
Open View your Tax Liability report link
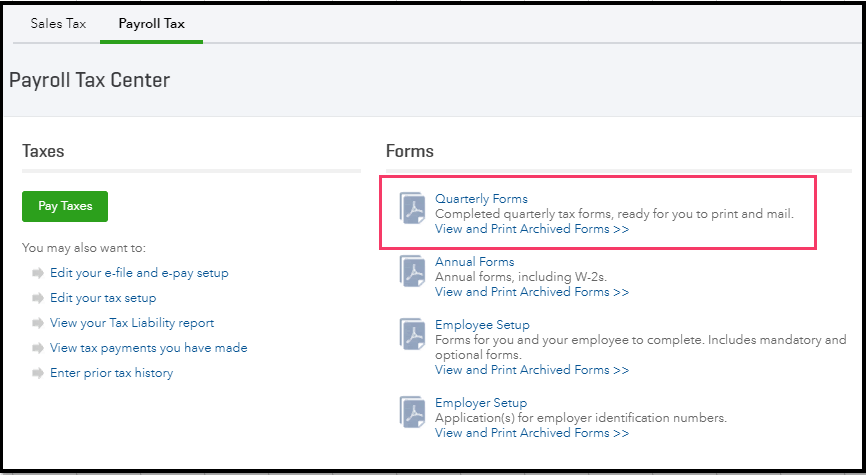[x=132, y=323]
